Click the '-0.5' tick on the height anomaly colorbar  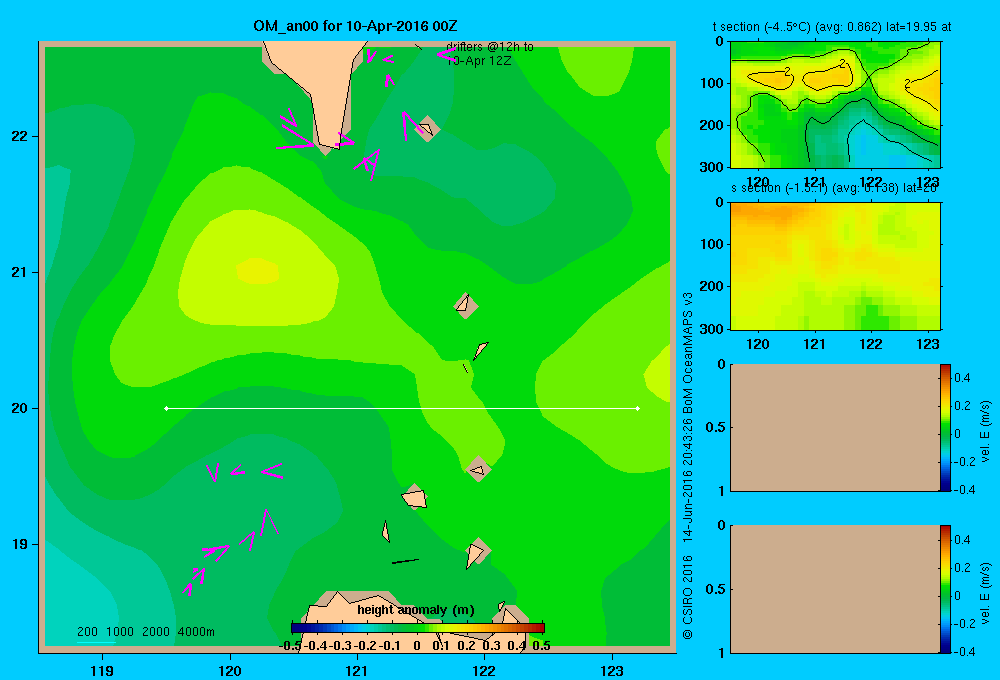(x=290, y=646)
